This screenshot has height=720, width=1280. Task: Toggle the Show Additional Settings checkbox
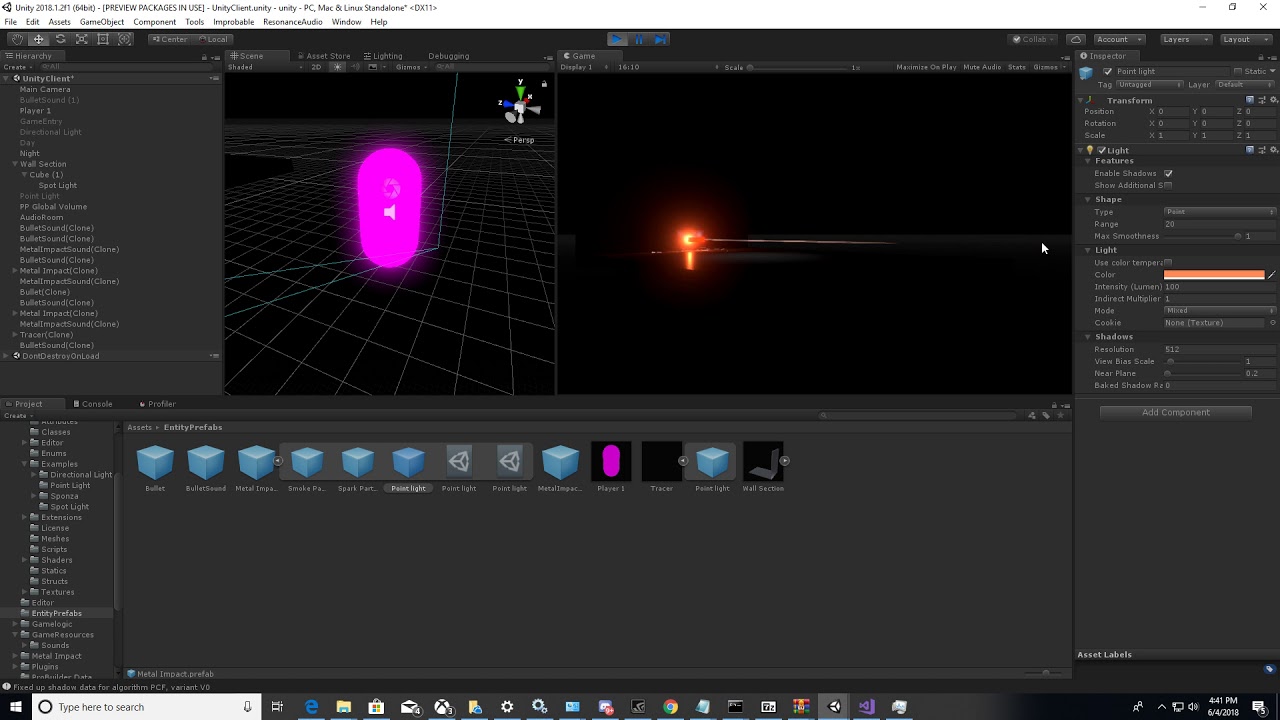coord(1168,185)
